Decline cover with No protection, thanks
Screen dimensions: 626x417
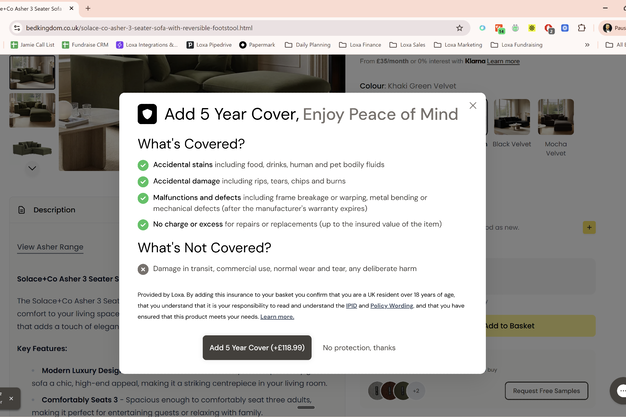point(359,348)
